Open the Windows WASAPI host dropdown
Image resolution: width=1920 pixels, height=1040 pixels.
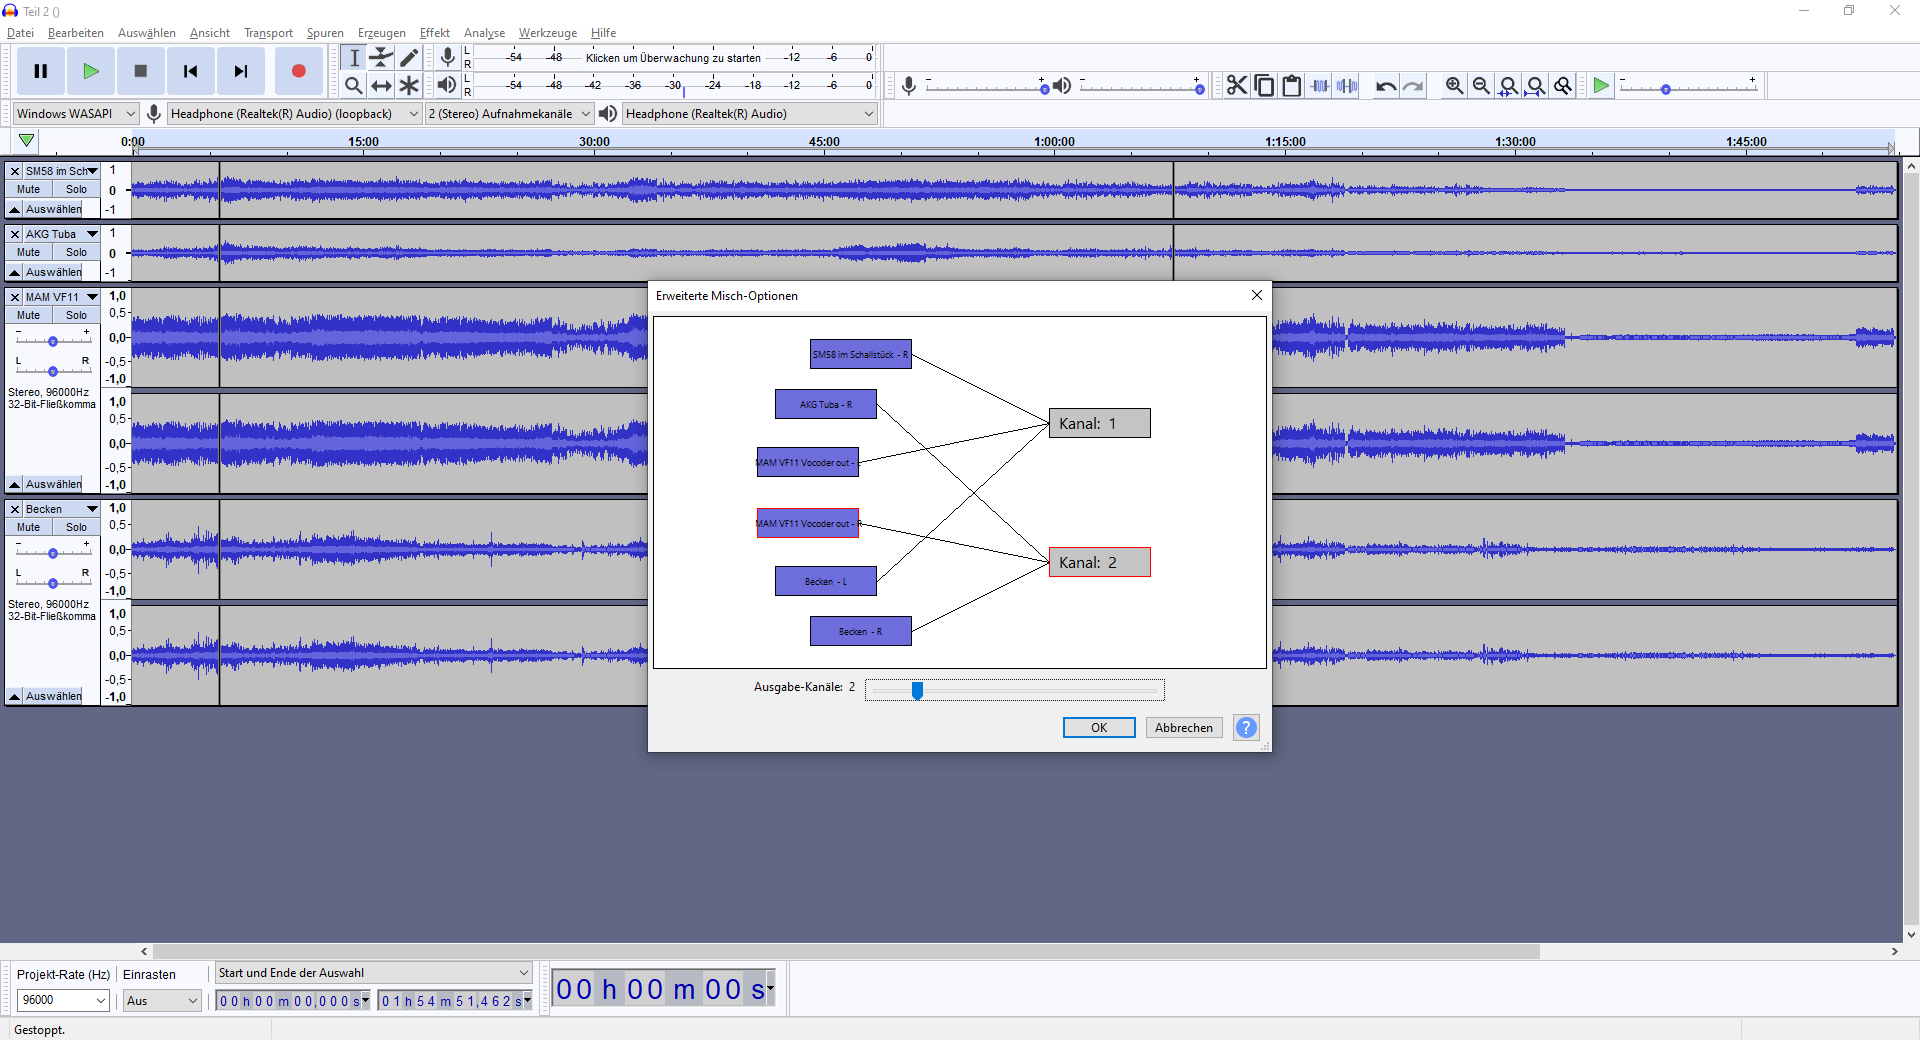tap(75, 114)
